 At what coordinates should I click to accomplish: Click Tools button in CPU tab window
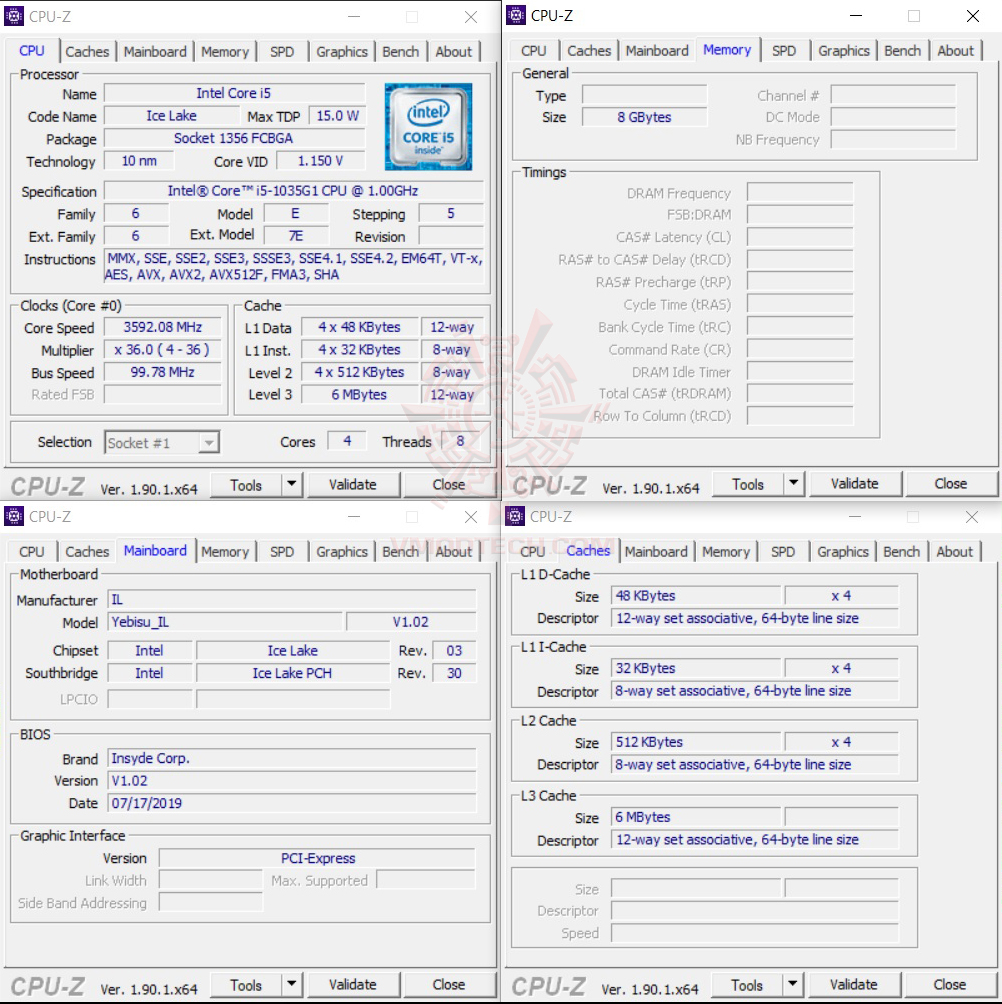click(246, 485)
